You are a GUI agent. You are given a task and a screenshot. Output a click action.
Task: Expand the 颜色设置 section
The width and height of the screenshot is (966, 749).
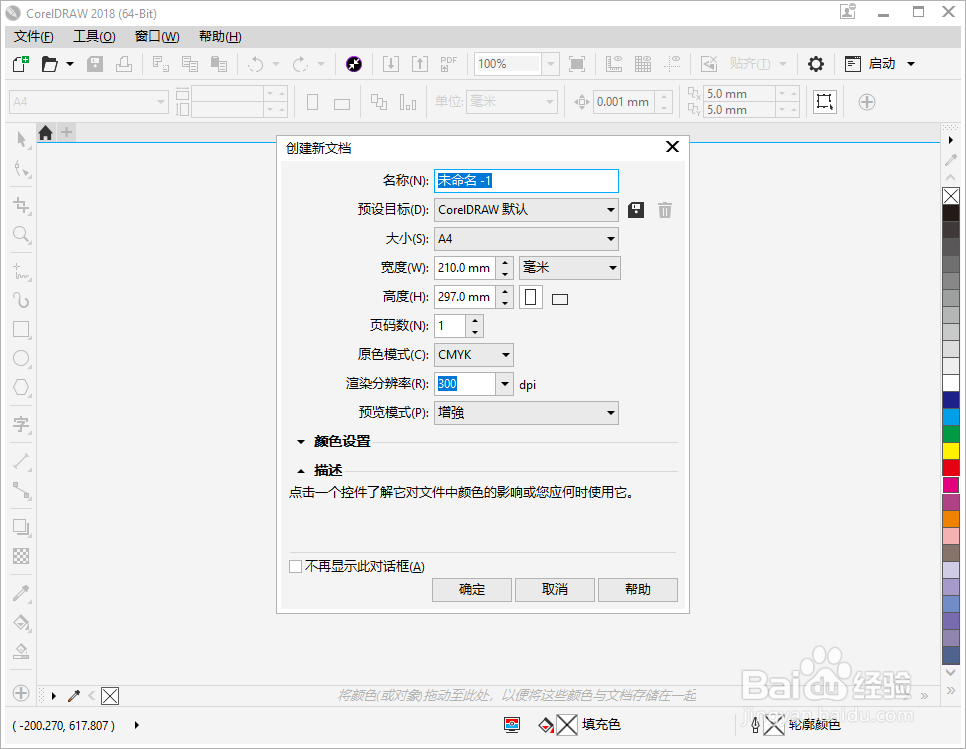(x=301, y=442)
